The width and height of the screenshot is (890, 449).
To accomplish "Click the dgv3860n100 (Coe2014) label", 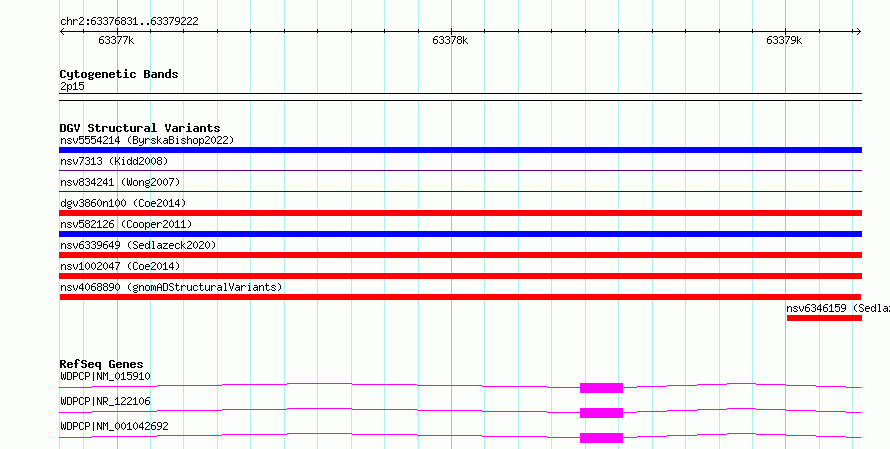I will 123,203.
